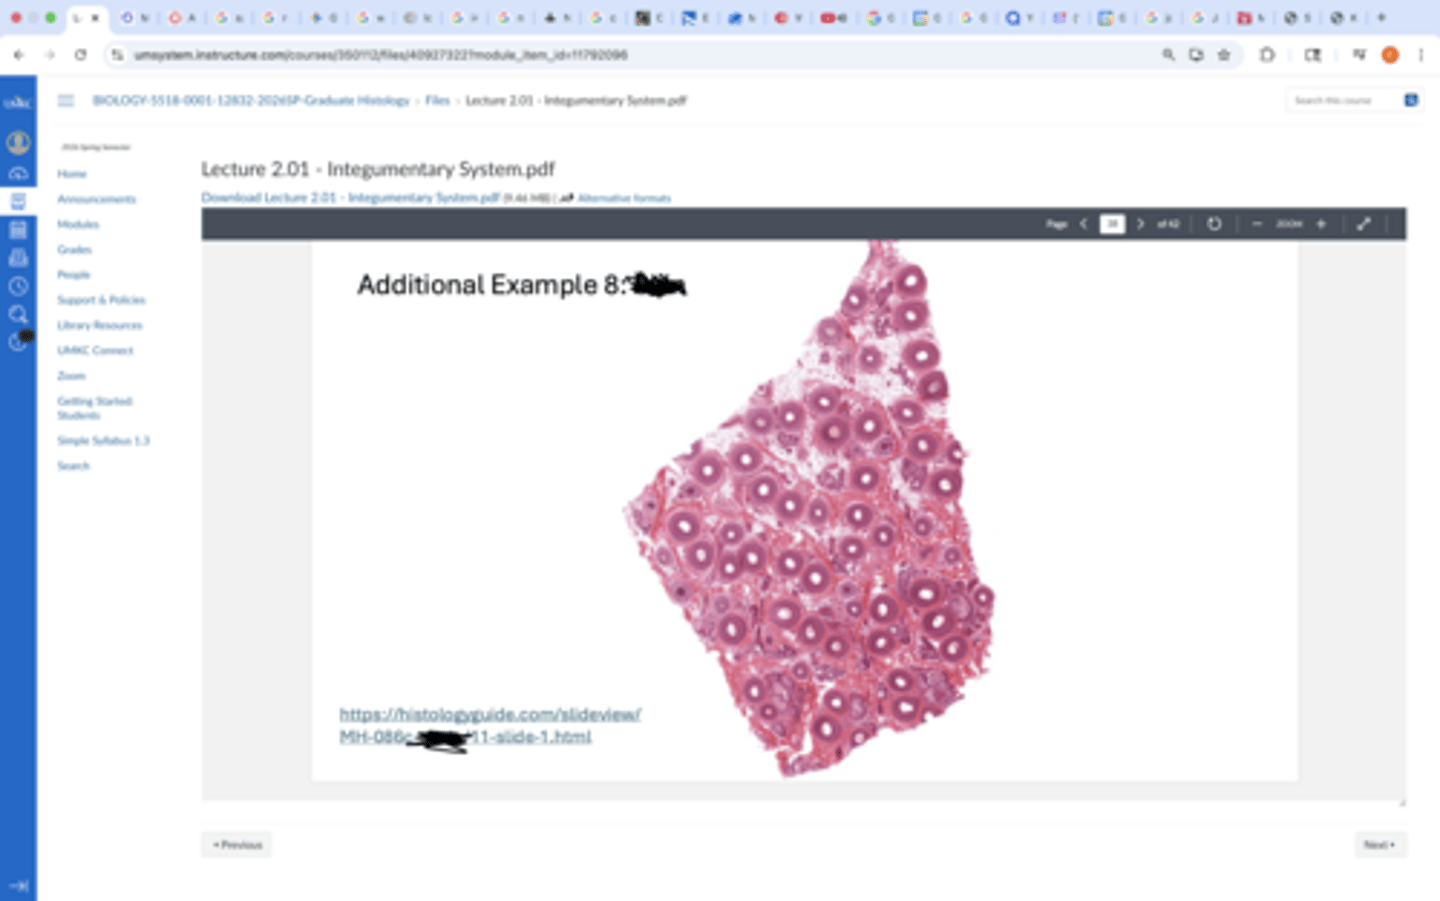This screenshot has height=901, width=1440.
Task: Open the Help icon with notification badge
Action: click(x=20, y=341)
